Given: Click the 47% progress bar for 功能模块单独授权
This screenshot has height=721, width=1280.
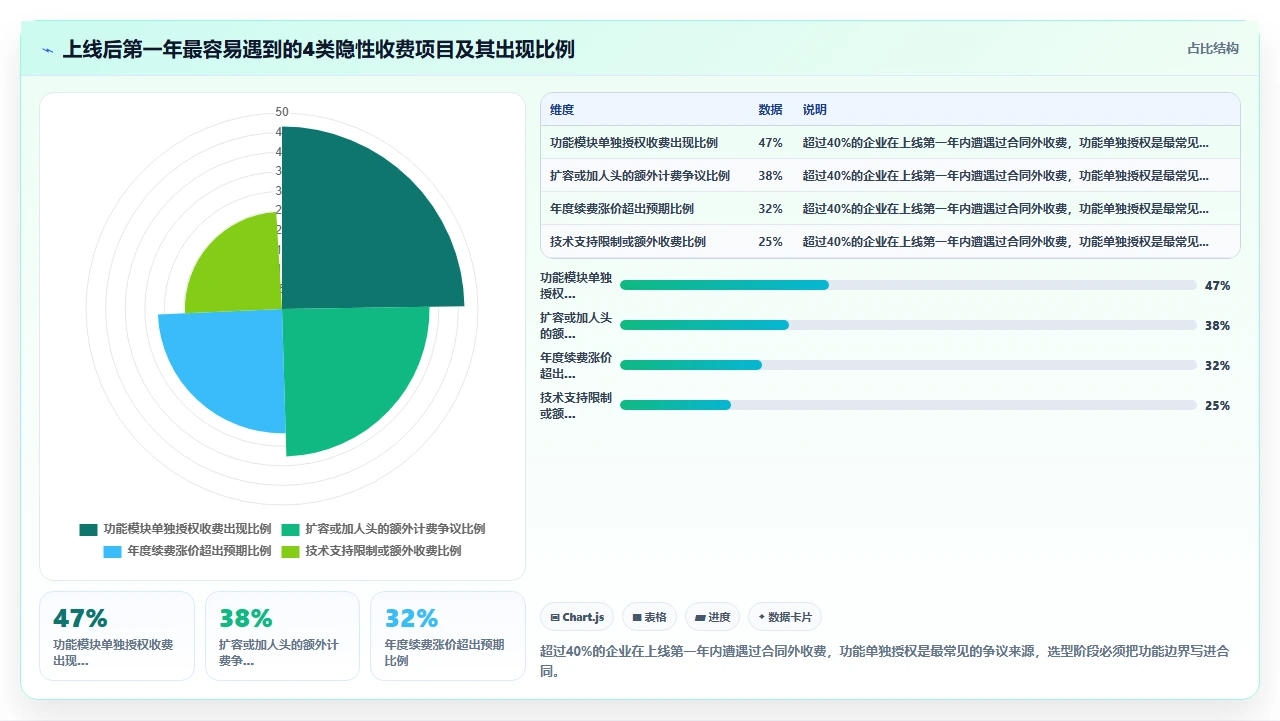Looking at the screenshot, I should (908, 285).
